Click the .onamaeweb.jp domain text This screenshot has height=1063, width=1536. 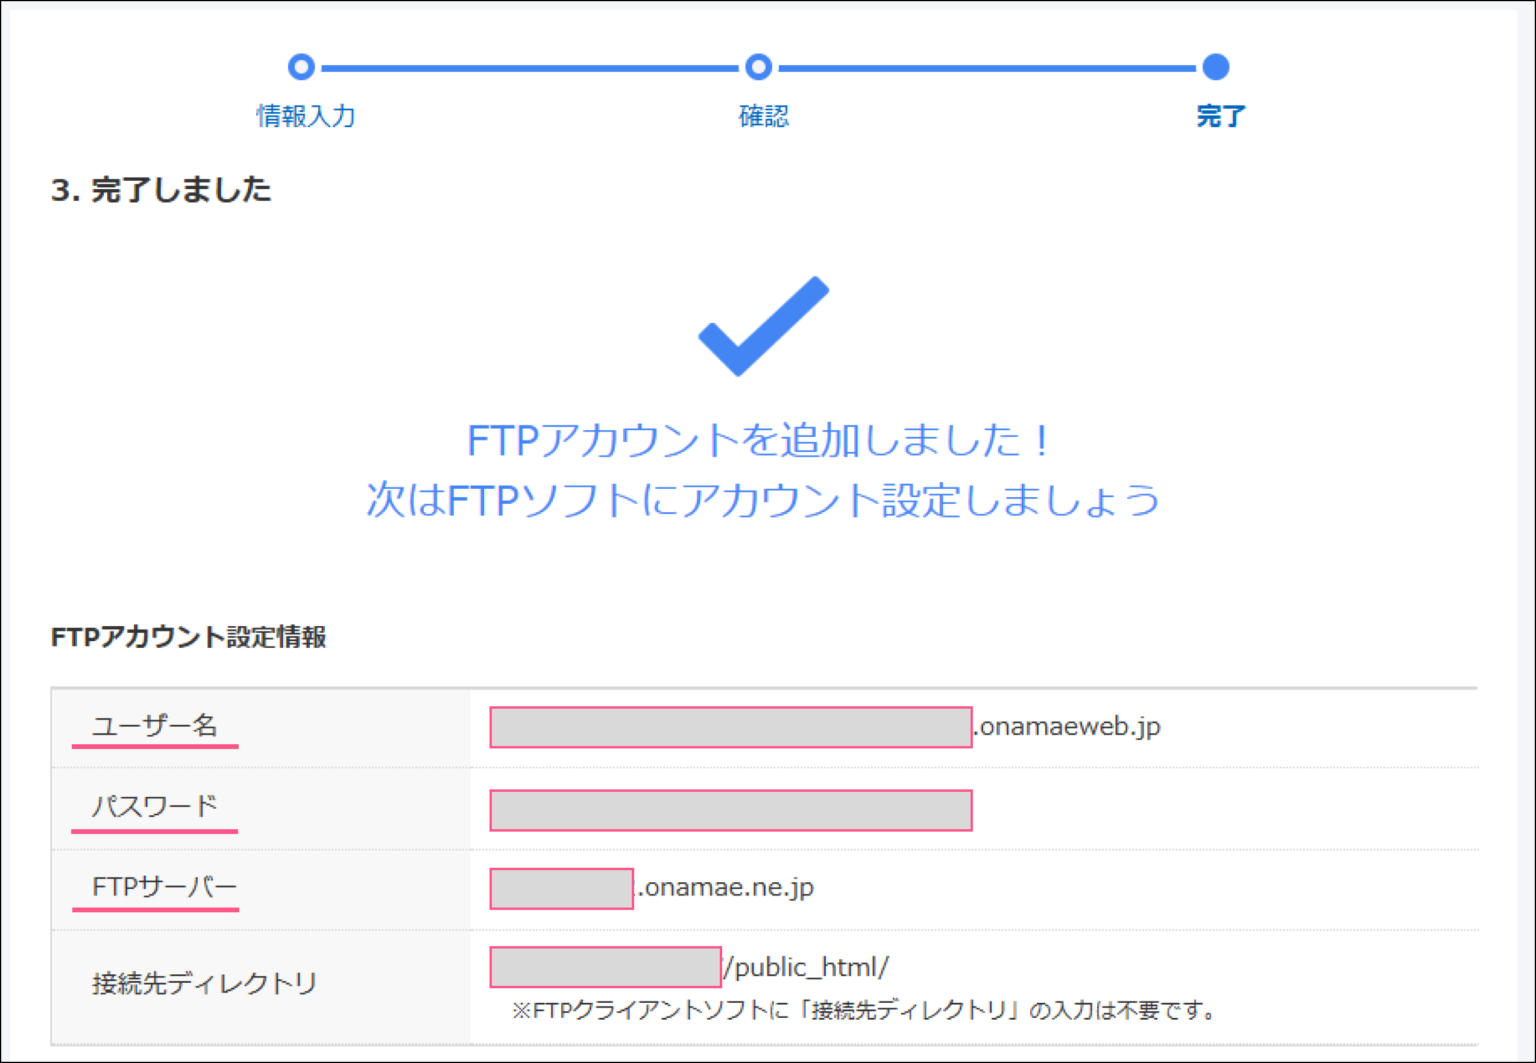(1066, 727)
